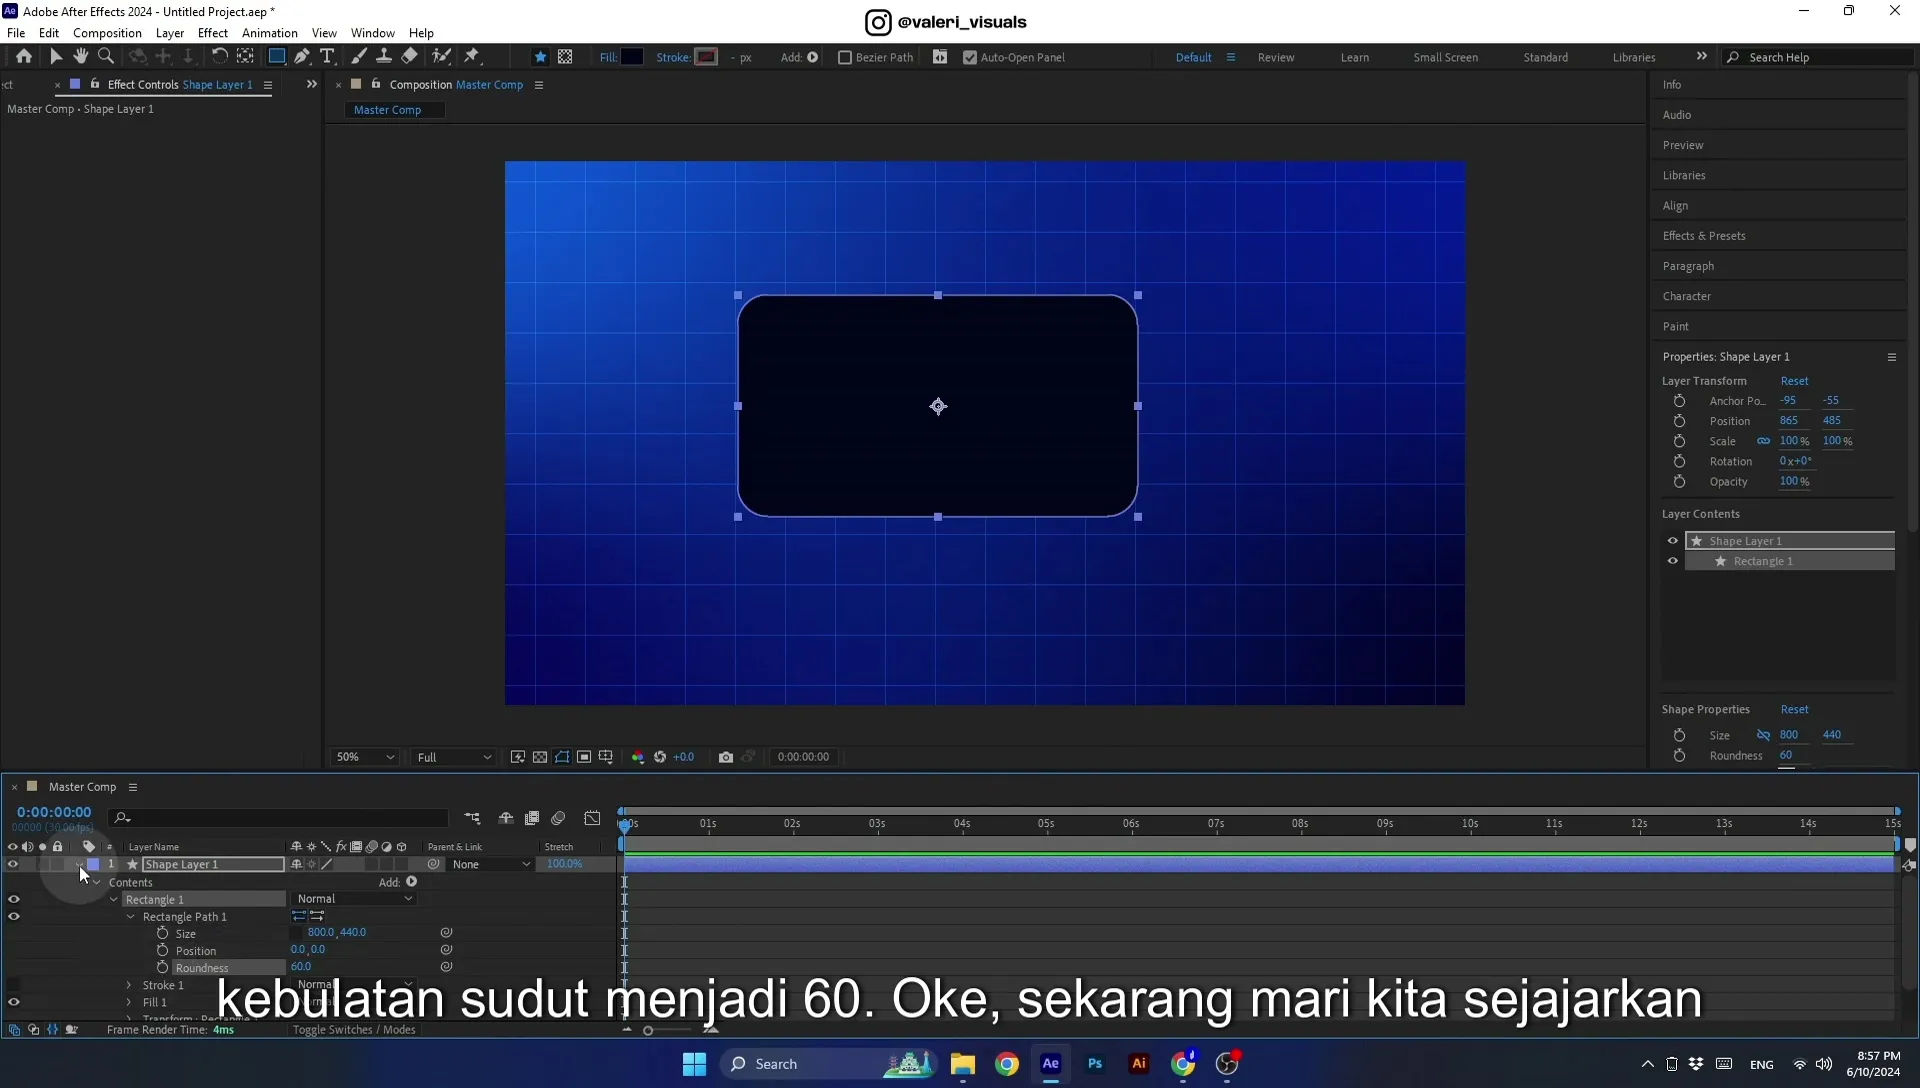This screenshot has width=1920, height=1088.
Task: Enable the Bezier Path checkbox
Action: click(845, 57)
